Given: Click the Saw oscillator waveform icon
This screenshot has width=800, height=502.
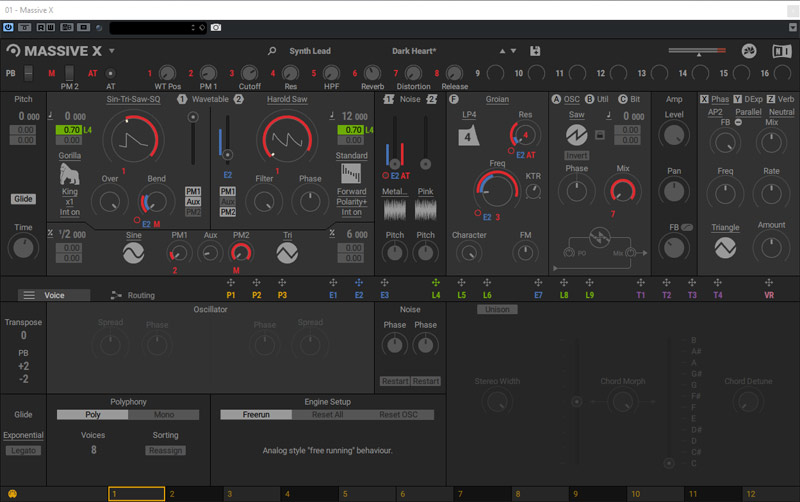Looking at the screenshot, I should (577, 135).
